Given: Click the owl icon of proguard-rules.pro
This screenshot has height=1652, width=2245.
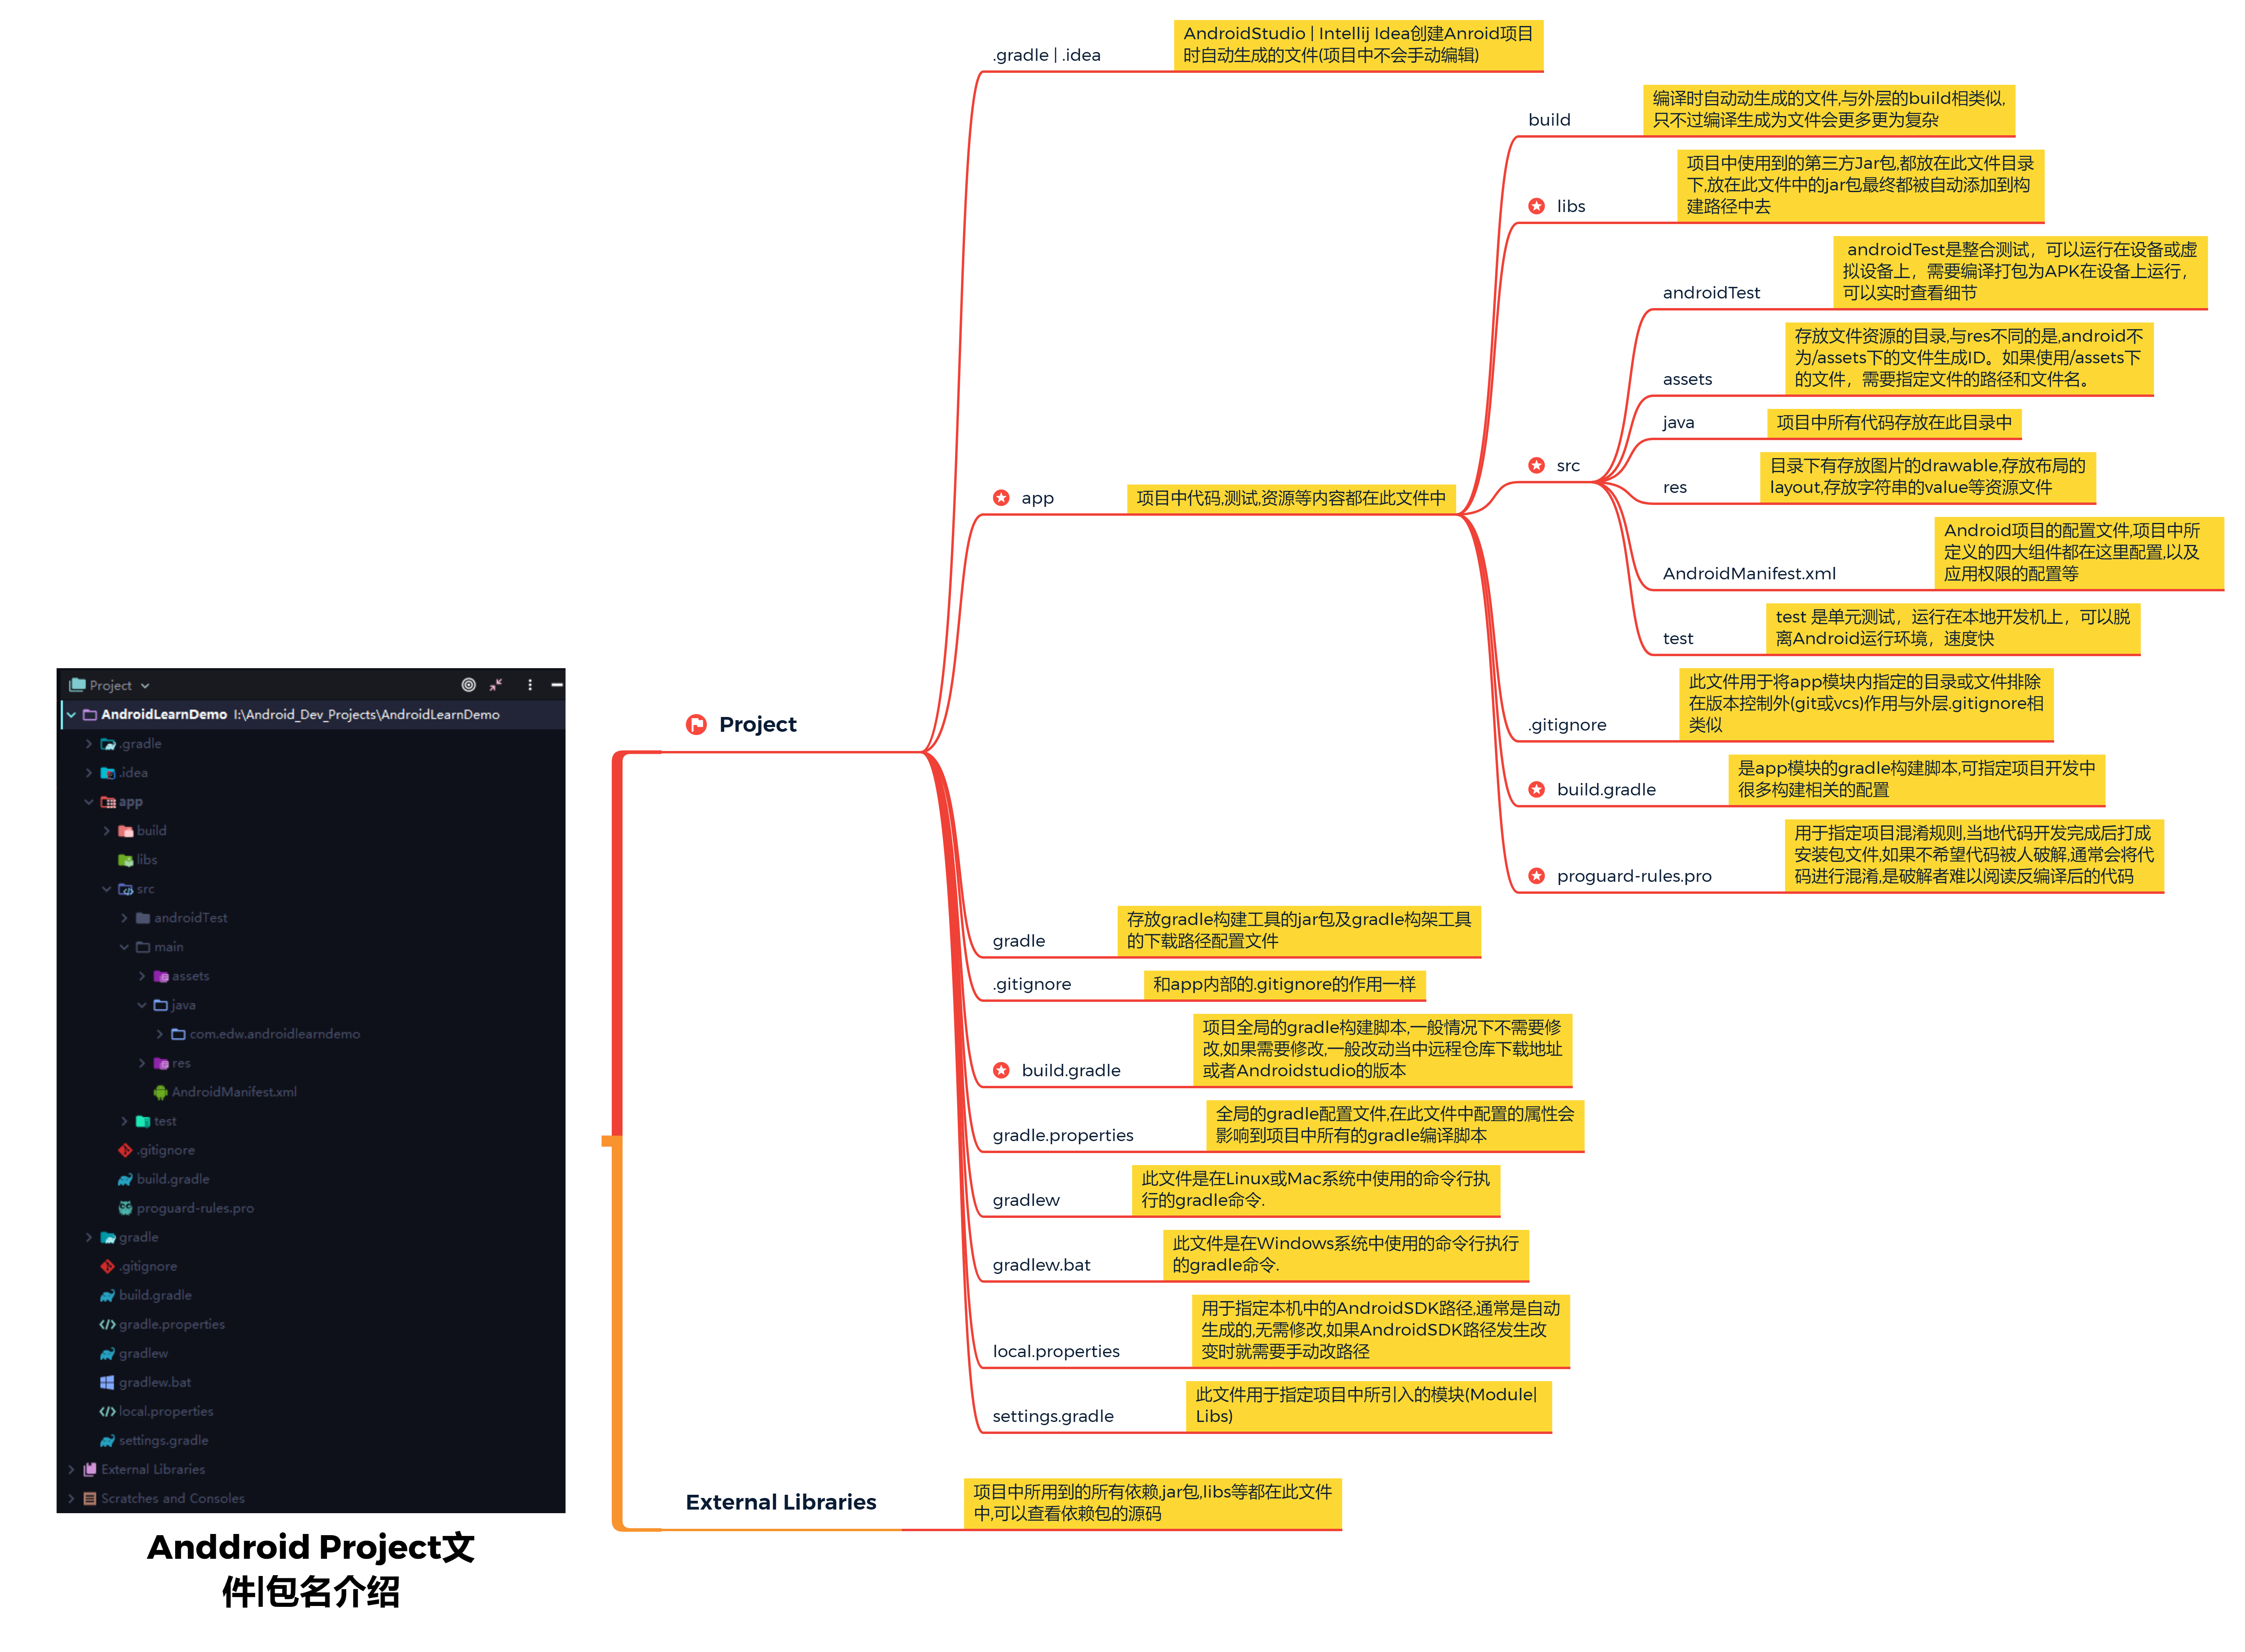Looking at the screenshot, I should [125, 1208].
